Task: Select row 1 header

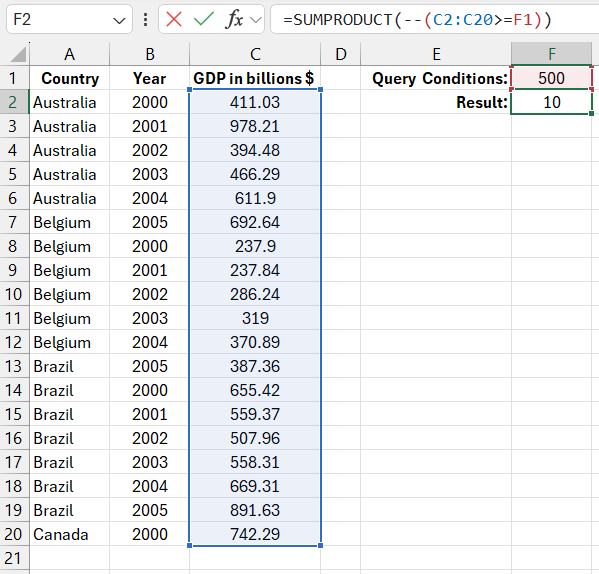Action: tap(14, 78)
